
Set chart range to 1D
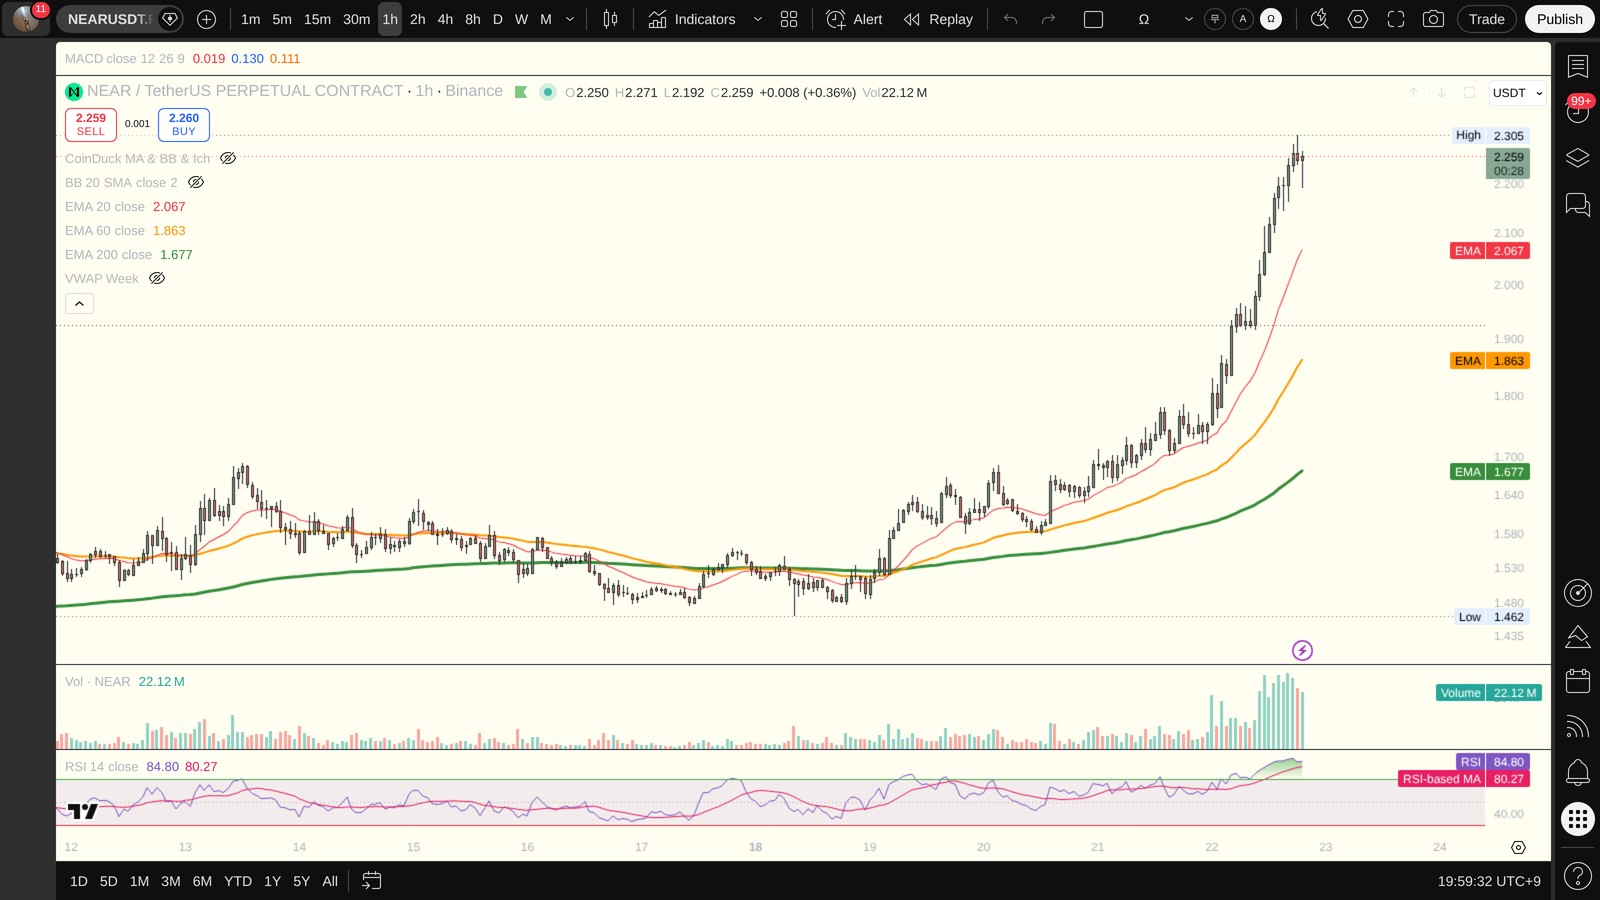point(79,881)
